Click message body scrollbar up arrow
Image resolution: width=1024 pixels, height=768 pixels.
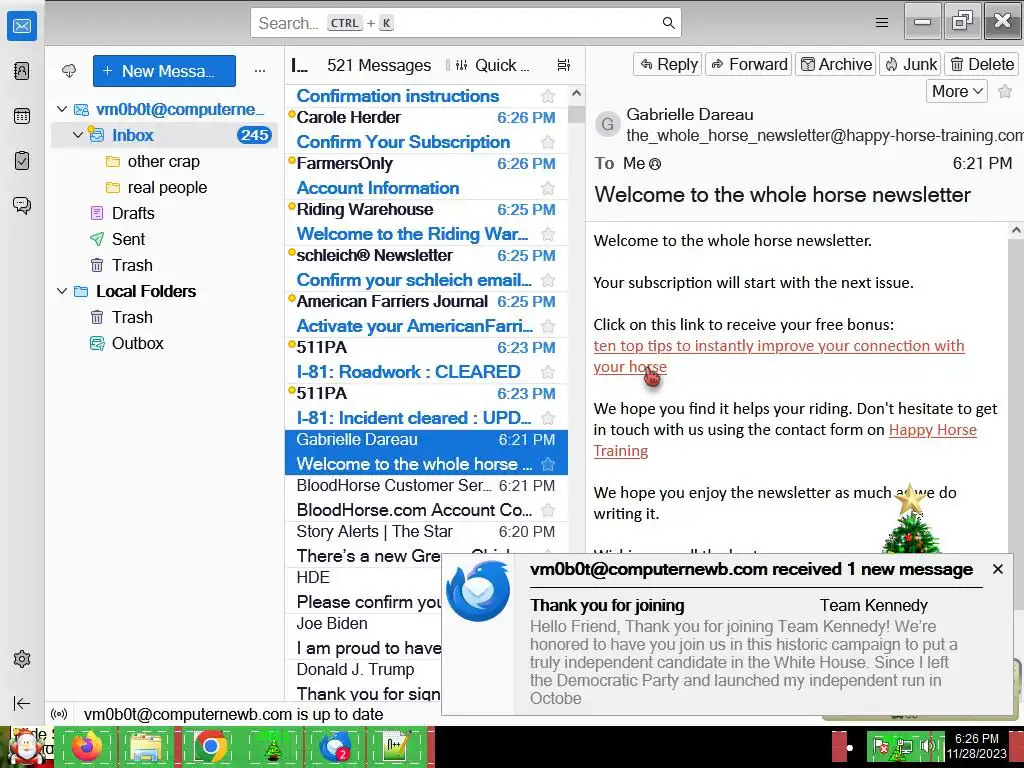click(x=1016, y=230)
